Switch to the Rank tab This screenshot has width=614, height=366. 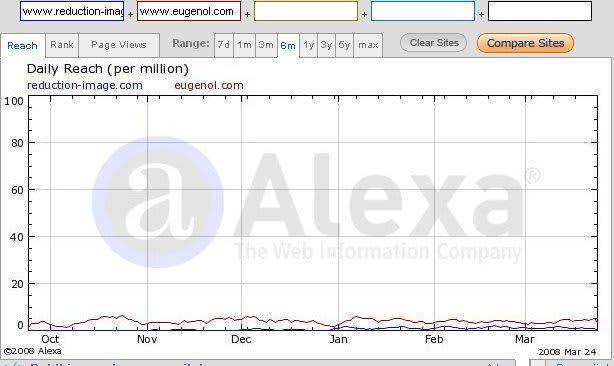click(62, 45)
